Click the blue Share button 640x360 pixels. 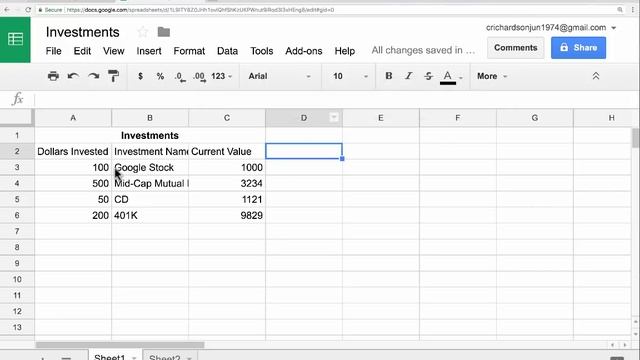click(x=578, y=48)
